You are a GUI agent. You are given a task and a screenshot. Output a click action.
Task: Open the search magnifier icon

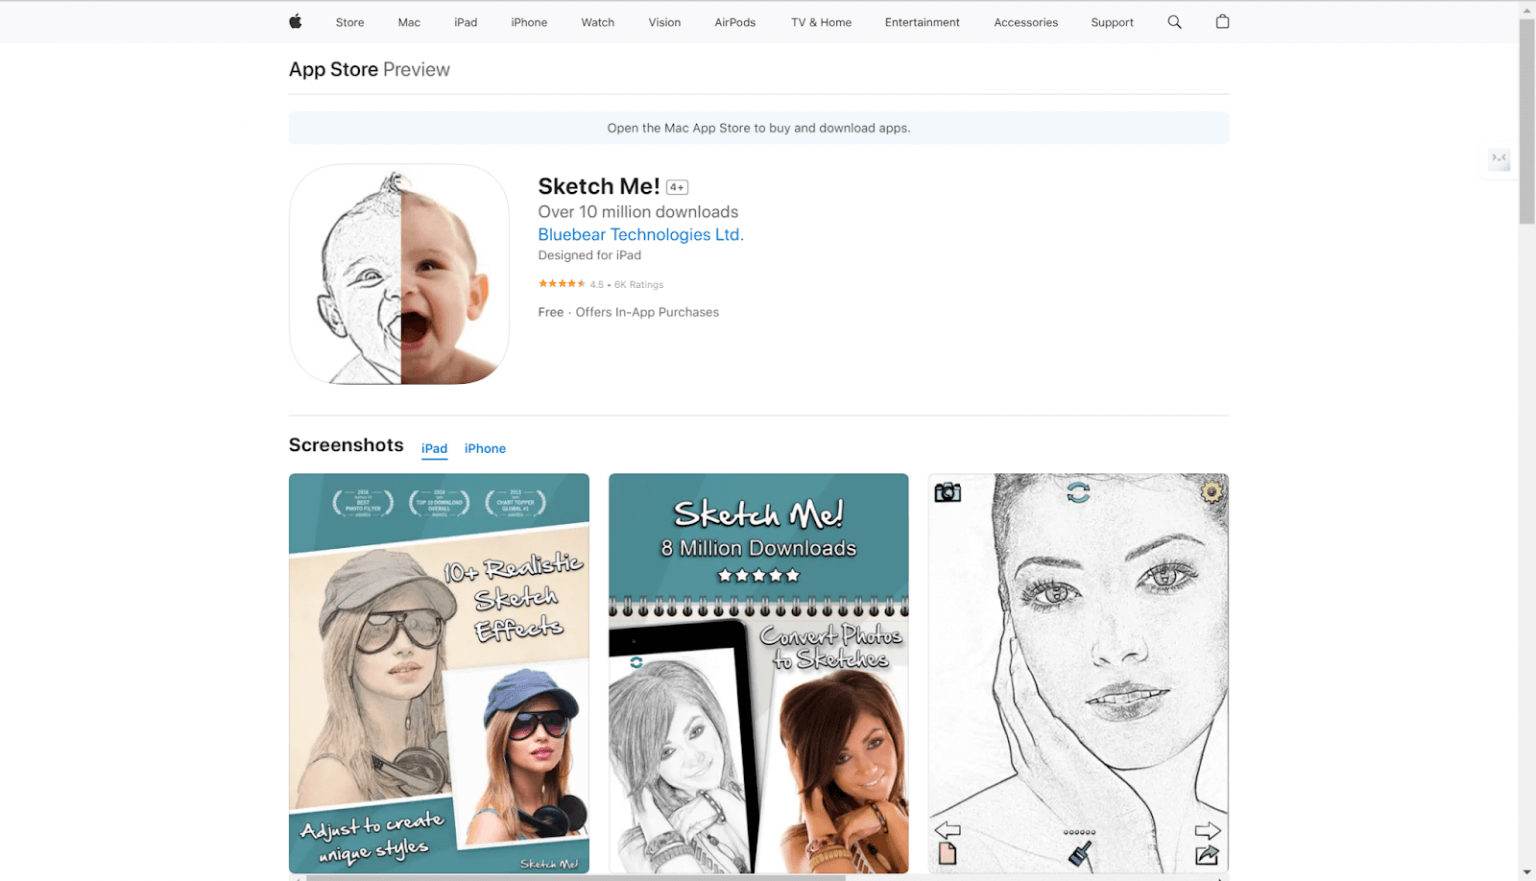tap(1174, 22)
